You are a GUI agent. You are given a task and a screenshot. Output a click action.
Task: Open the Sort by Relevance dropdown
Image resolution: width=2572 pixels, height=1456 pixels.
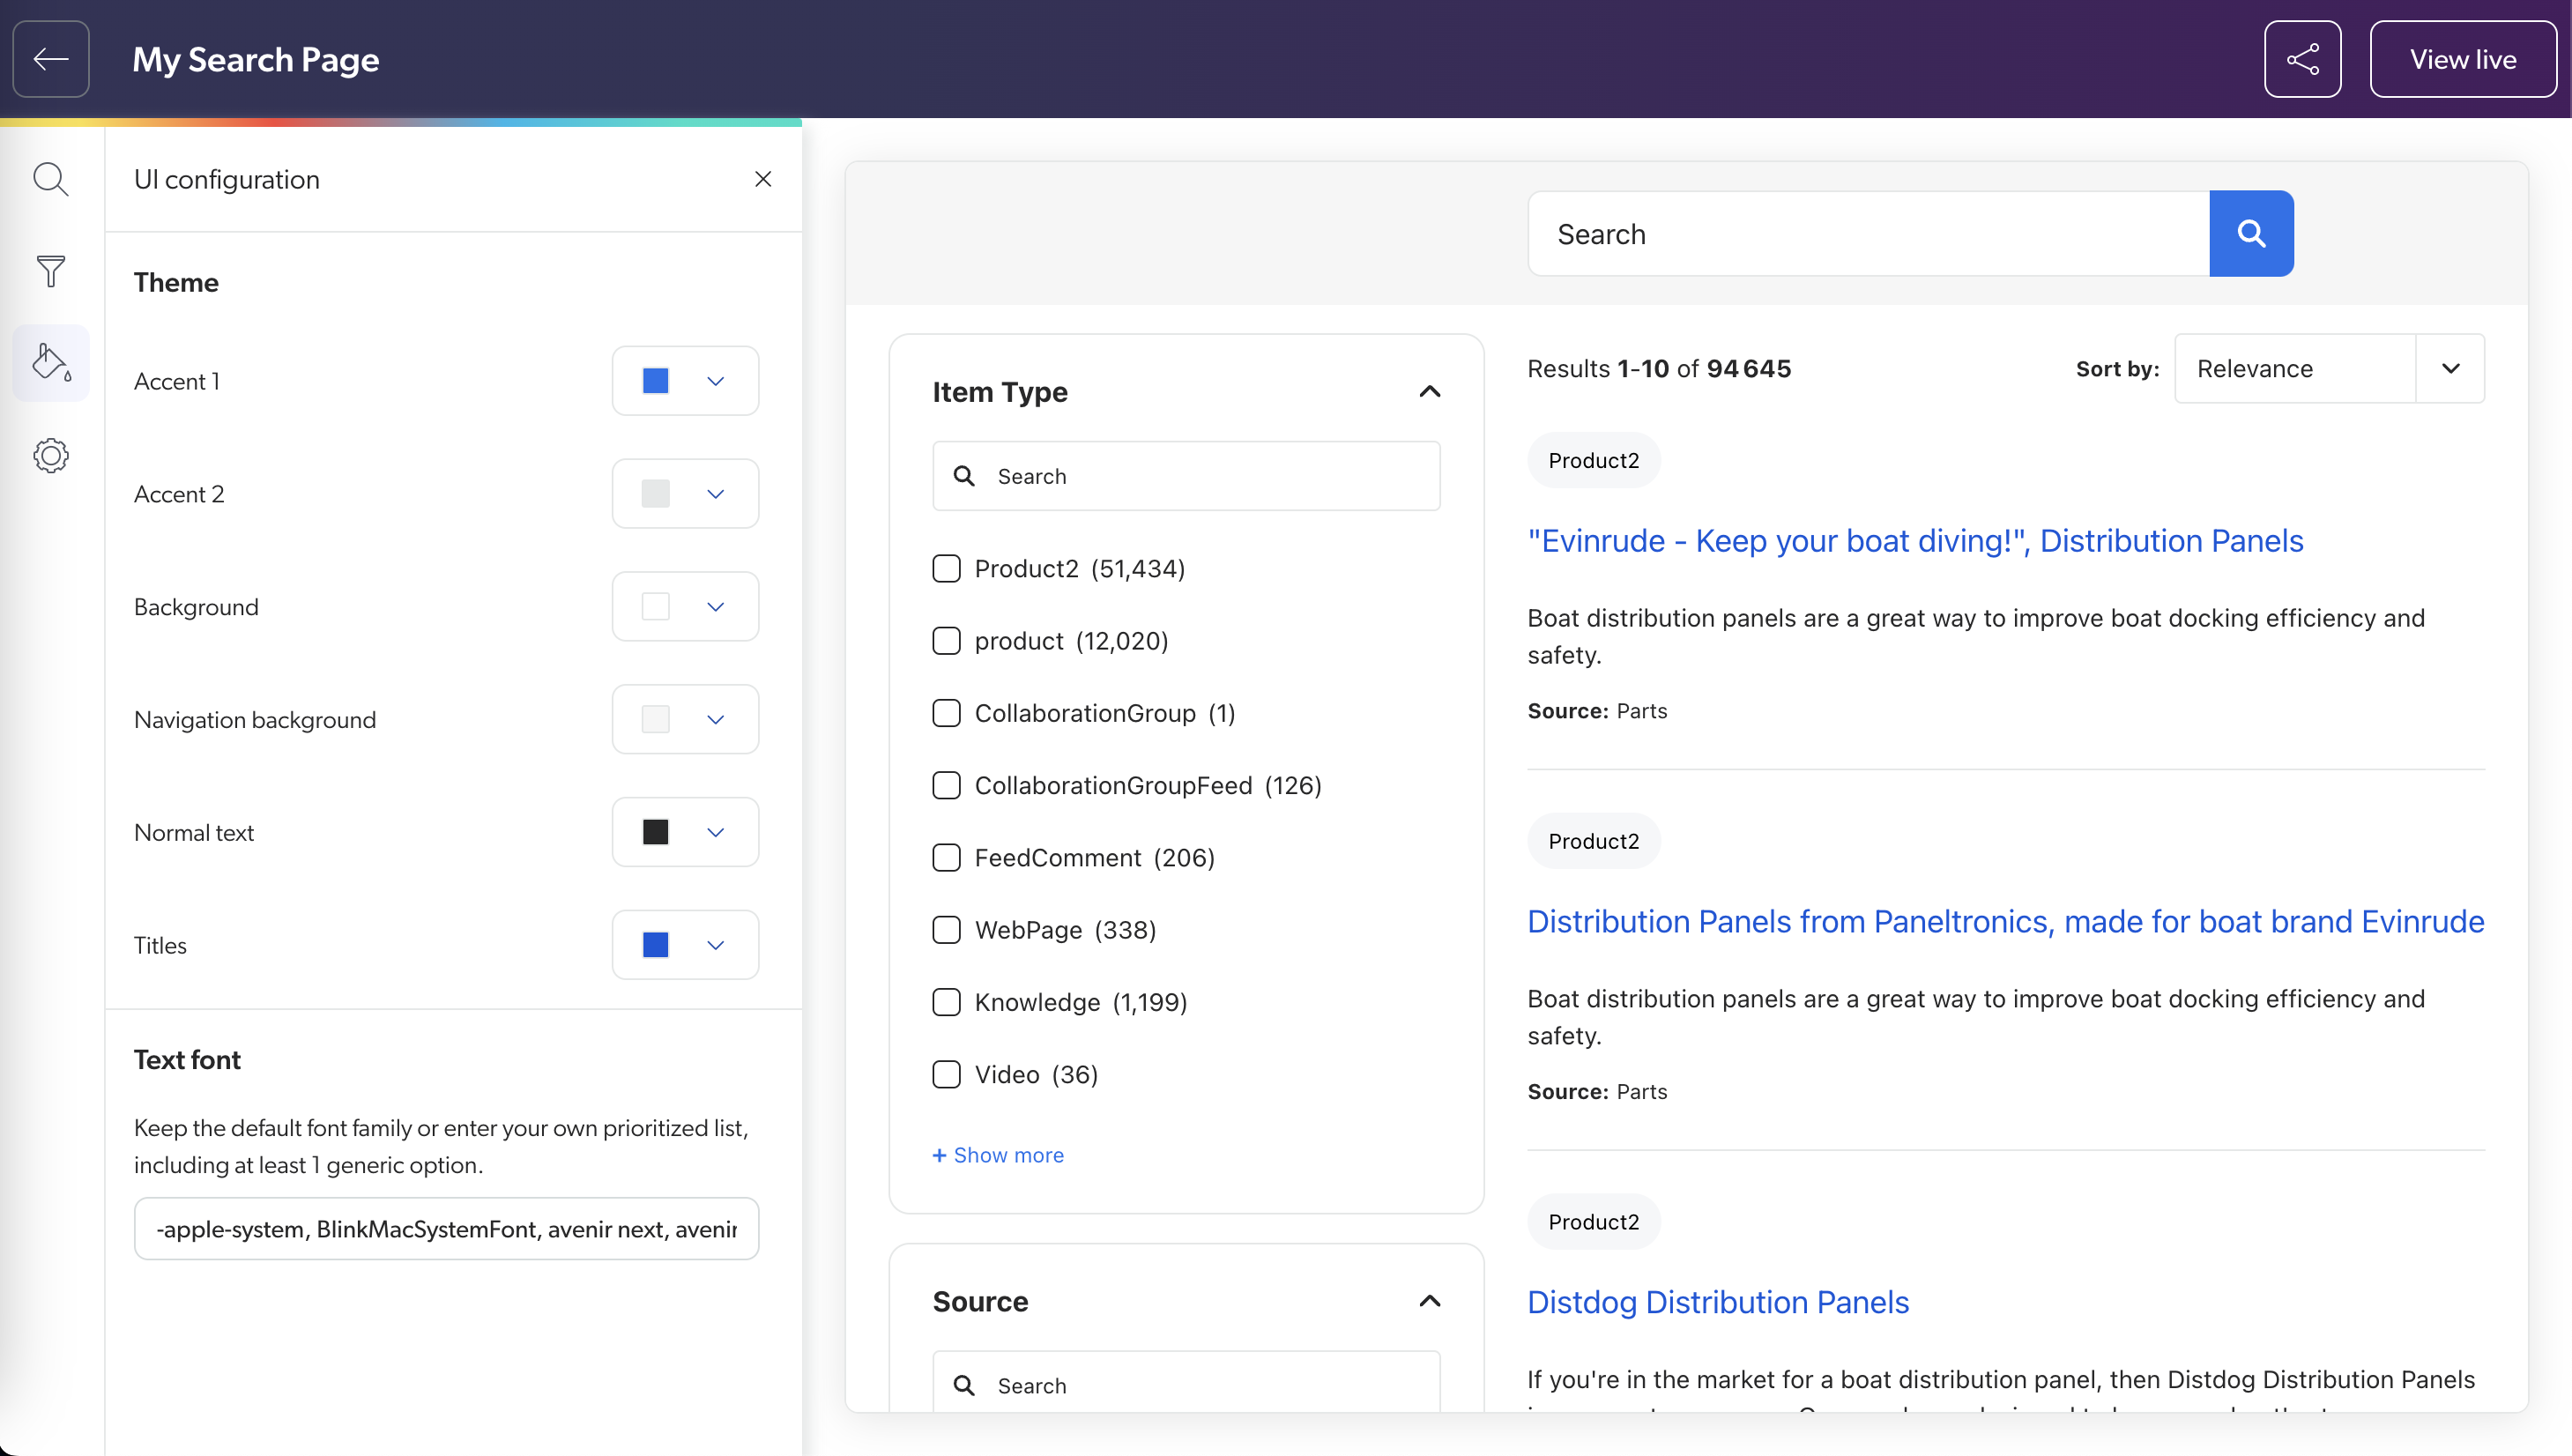pyautogui.click(x=2329, y=369)
